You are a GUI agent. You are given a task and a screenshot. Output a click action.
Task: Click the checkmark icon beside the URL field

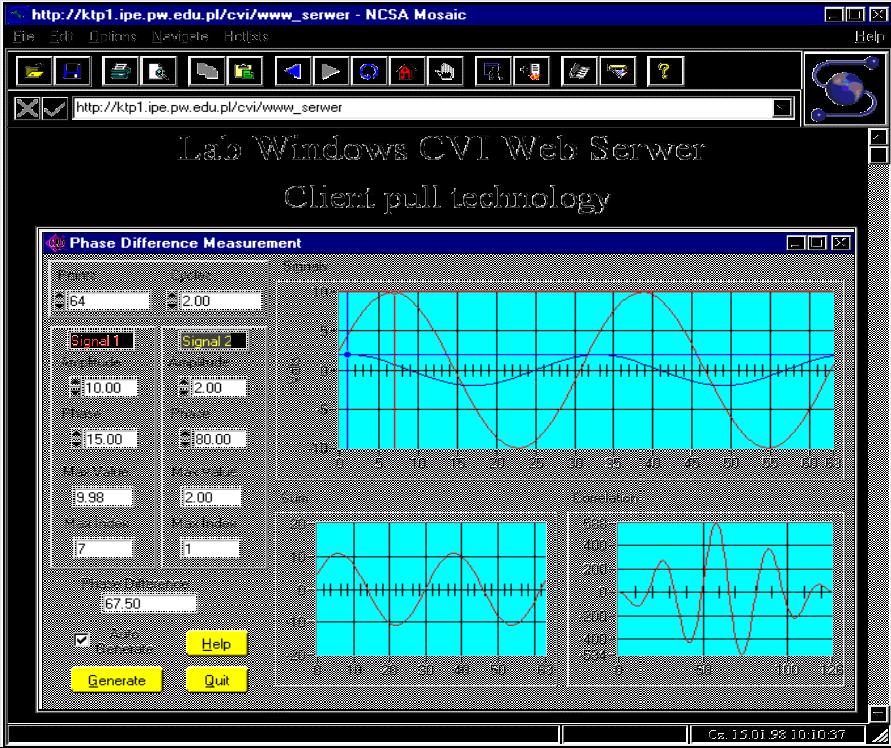click(55, 107)
